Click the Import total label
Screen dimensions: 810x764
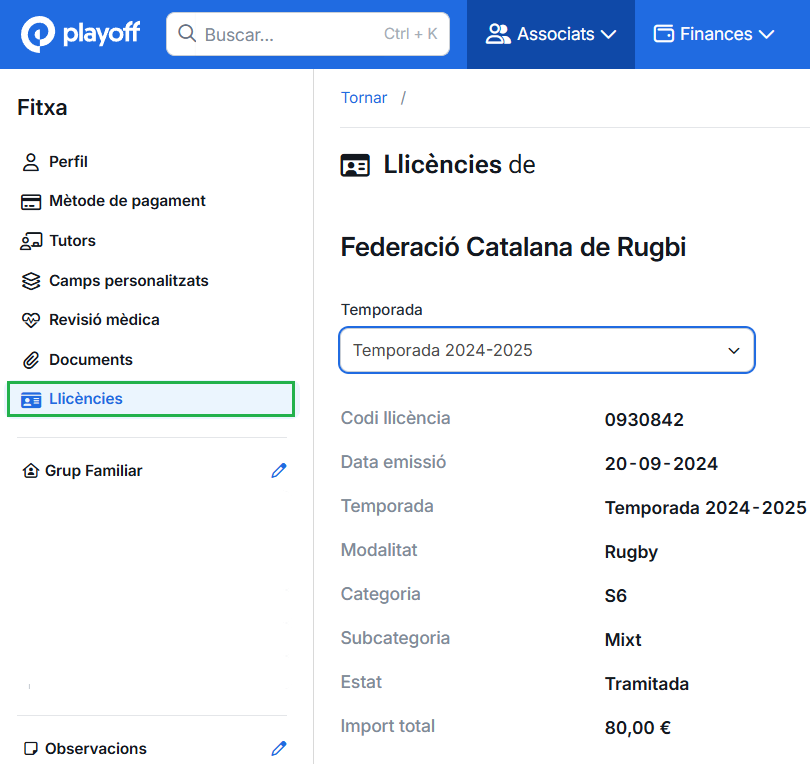coord(388,726)
